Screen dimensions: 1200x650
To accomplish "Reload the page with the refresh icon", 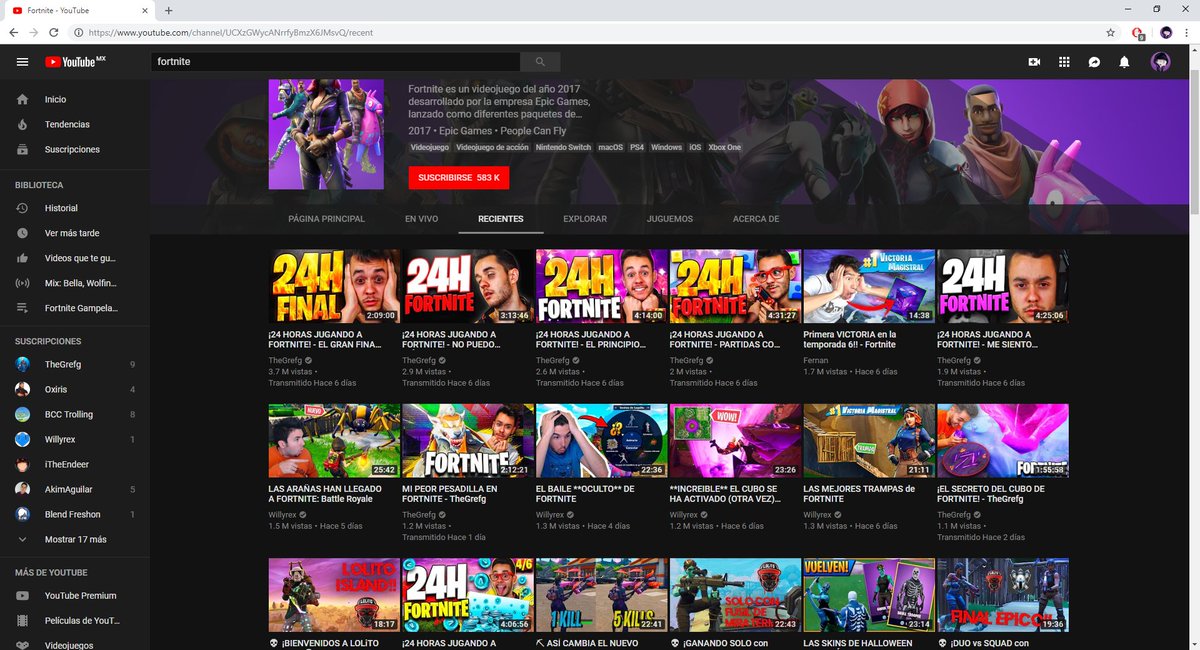I will 56,32.
